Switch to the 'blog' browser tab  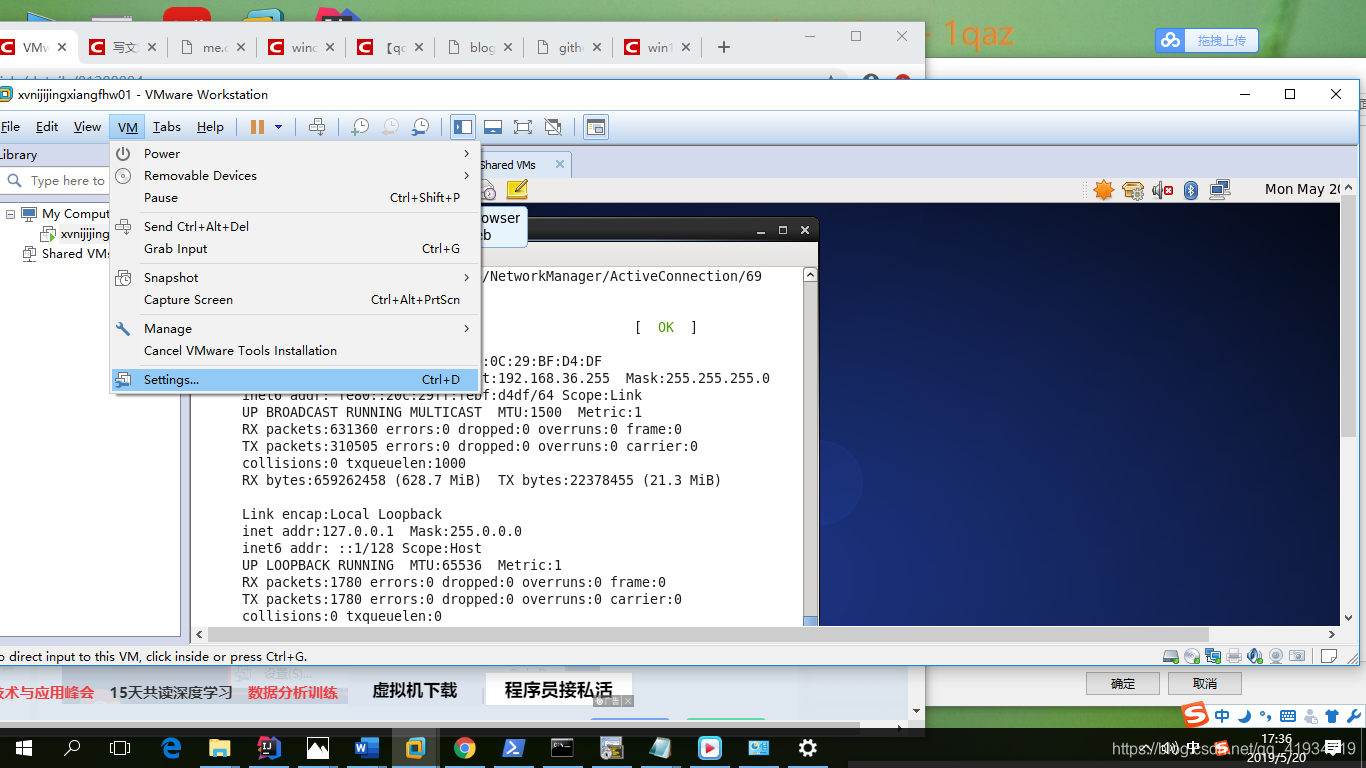pos(480,47)
